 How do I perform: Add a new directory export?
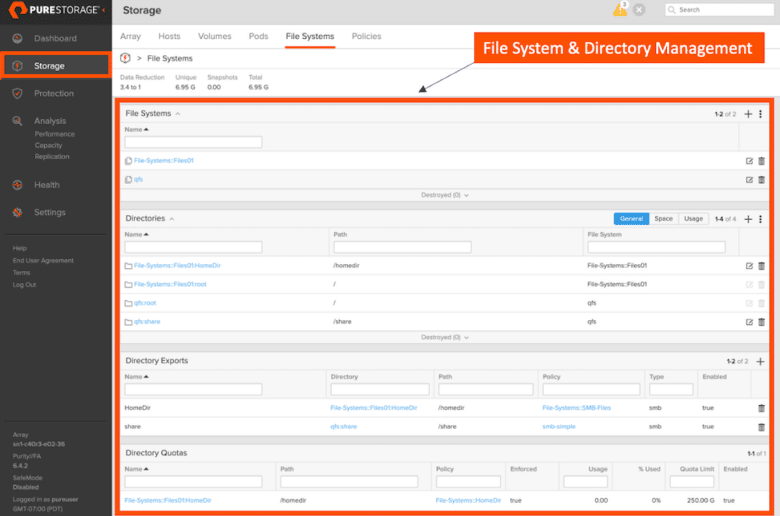pos(760,361)
